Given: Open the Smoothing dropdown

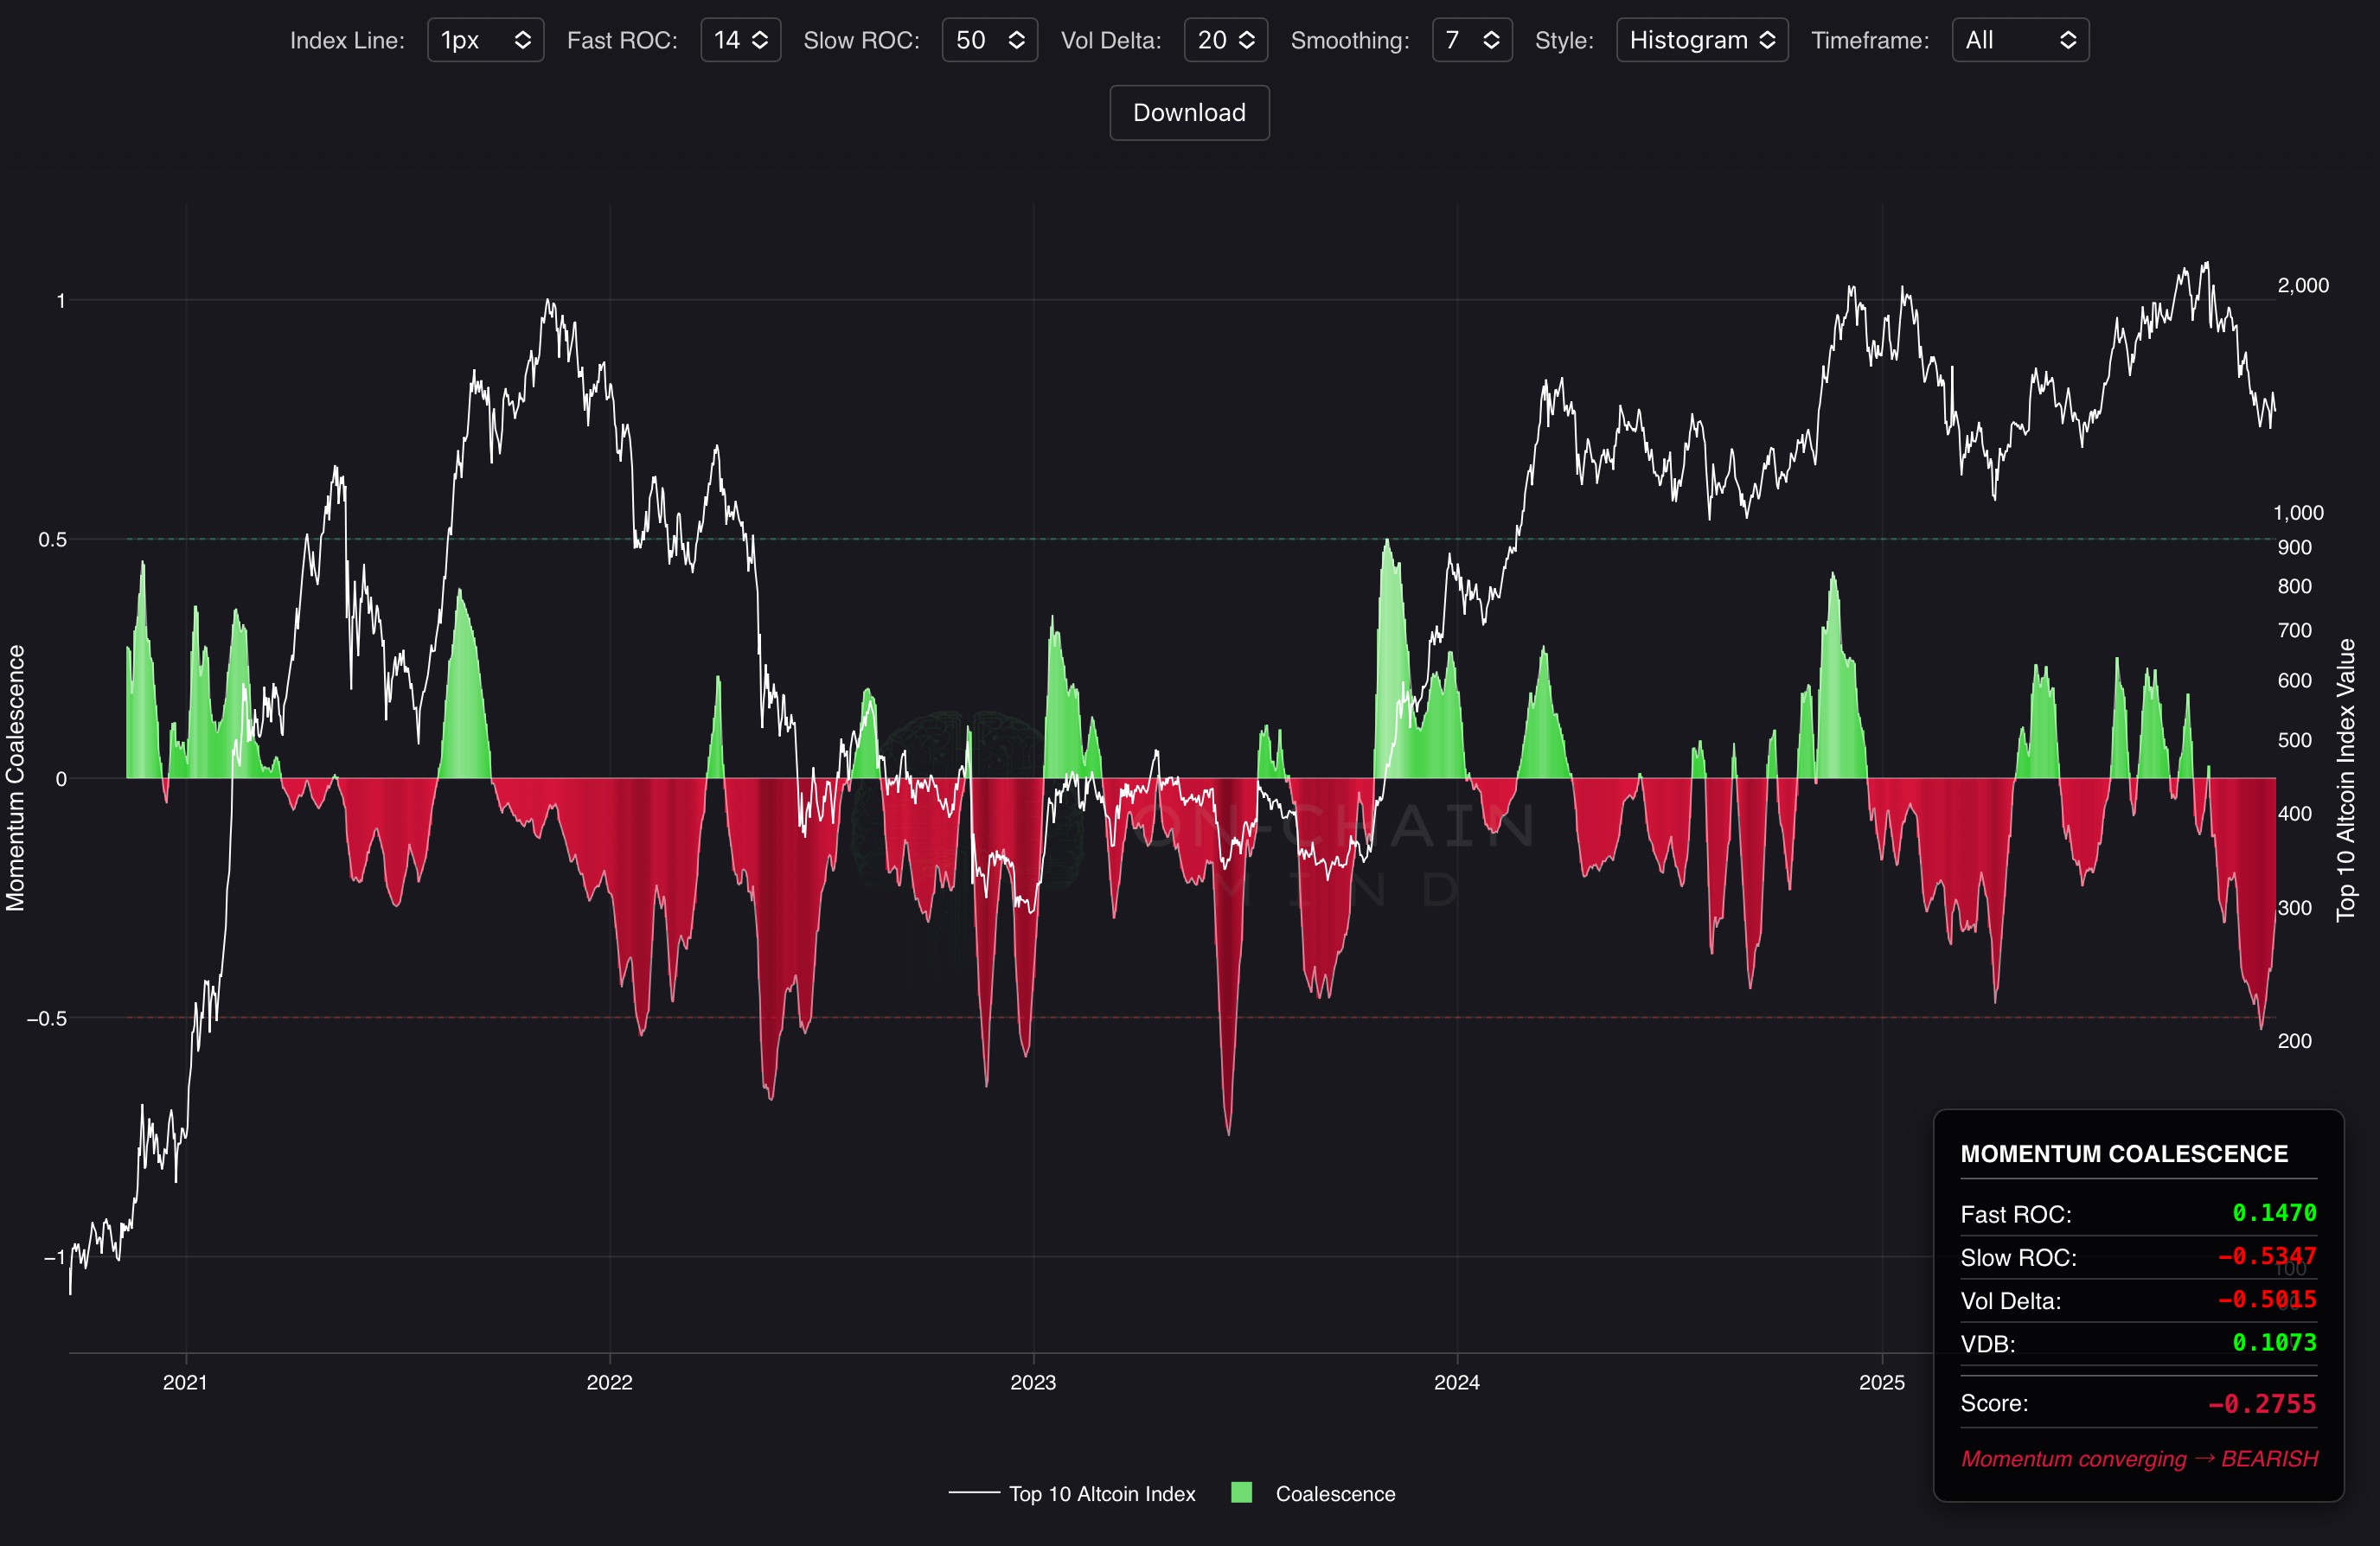Looking at the screenshot, I should pos(1471,40).
